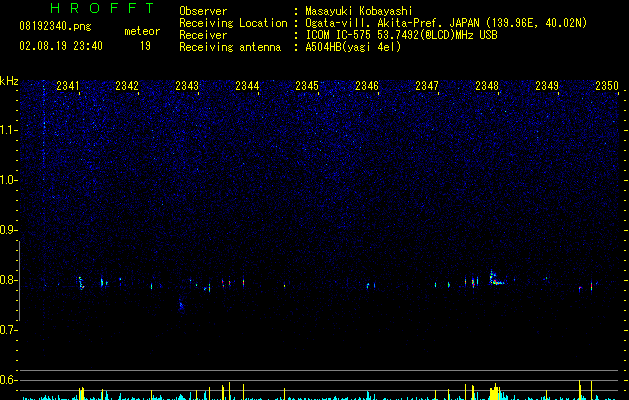Click the bright meteor echo near 2348

(496, 278)
